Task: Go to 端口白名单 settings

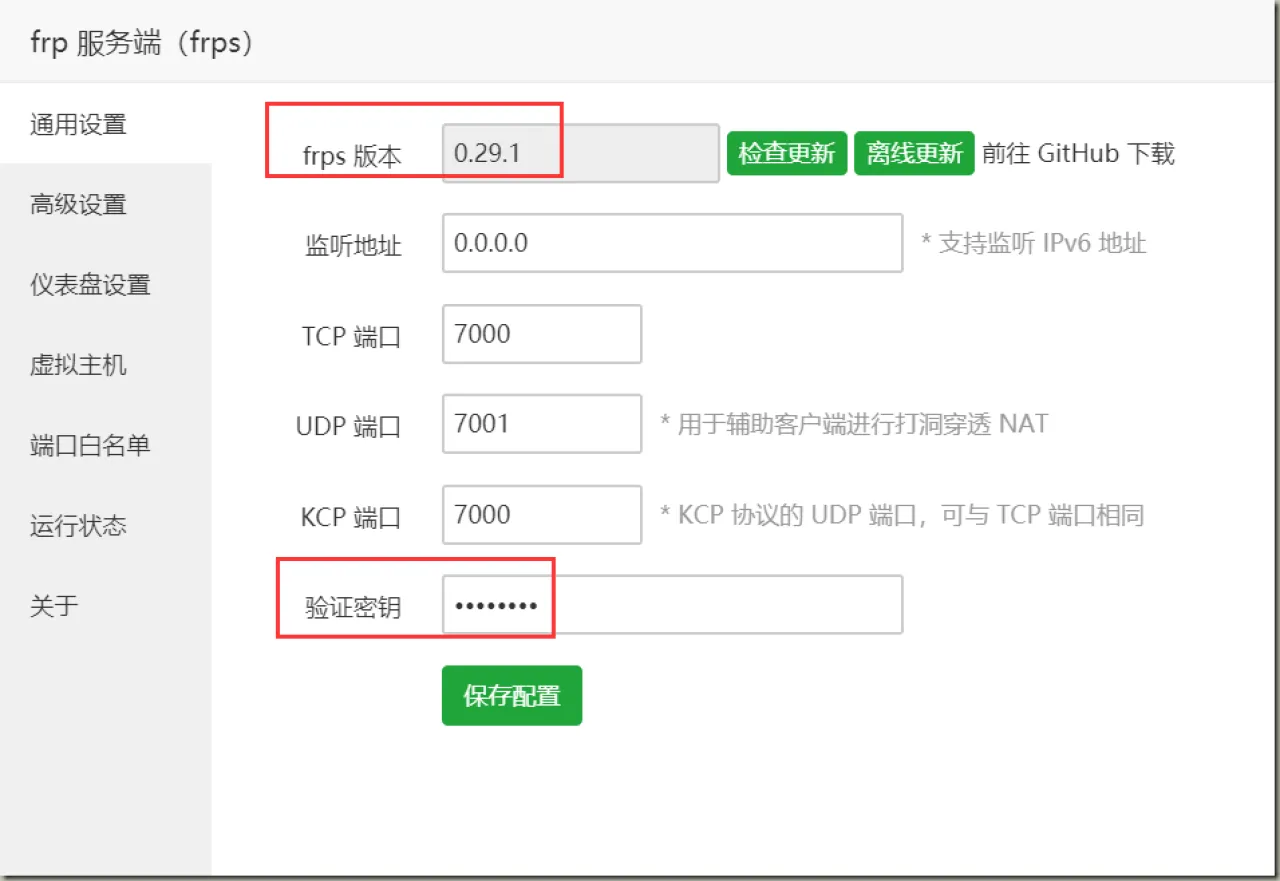Action: [90, 445]
